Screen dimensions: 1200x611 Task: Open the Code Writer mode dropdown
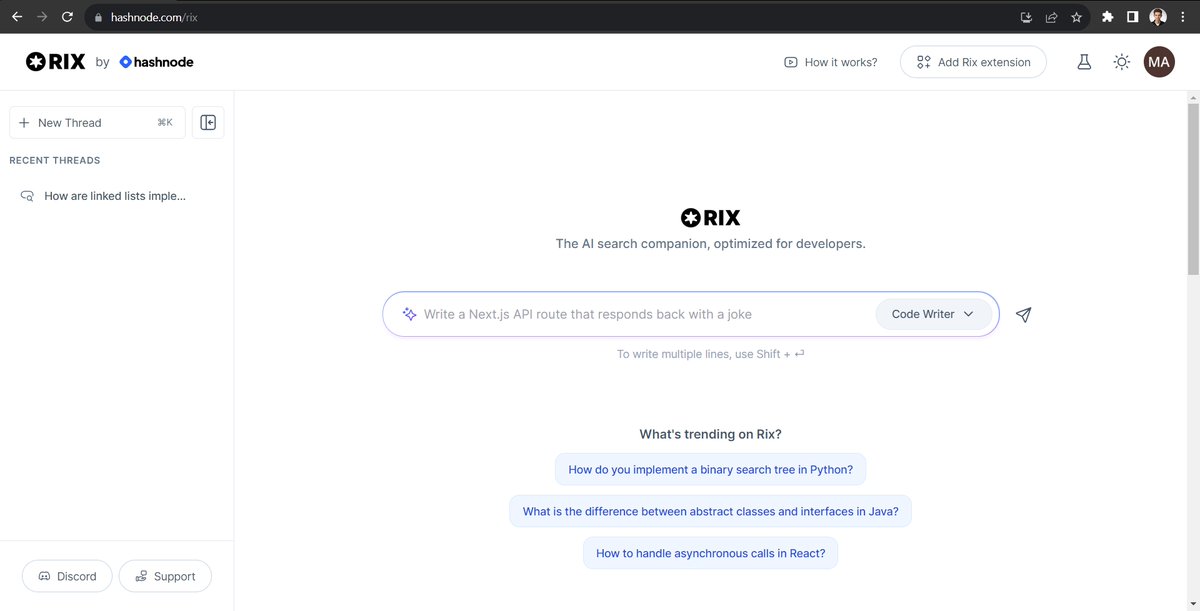pyautogui.click(x=933, y=313)
